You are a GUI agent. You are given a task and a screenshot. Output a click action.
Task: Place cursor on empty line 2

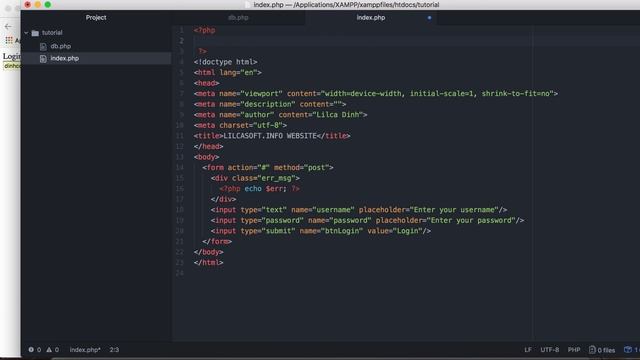tap(416, 41)
